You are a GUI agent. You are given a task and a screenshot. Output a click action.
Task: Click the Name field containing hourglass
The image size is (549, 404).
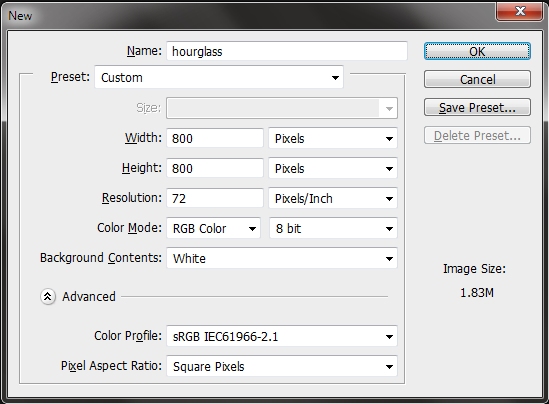[x=287, y=51]
